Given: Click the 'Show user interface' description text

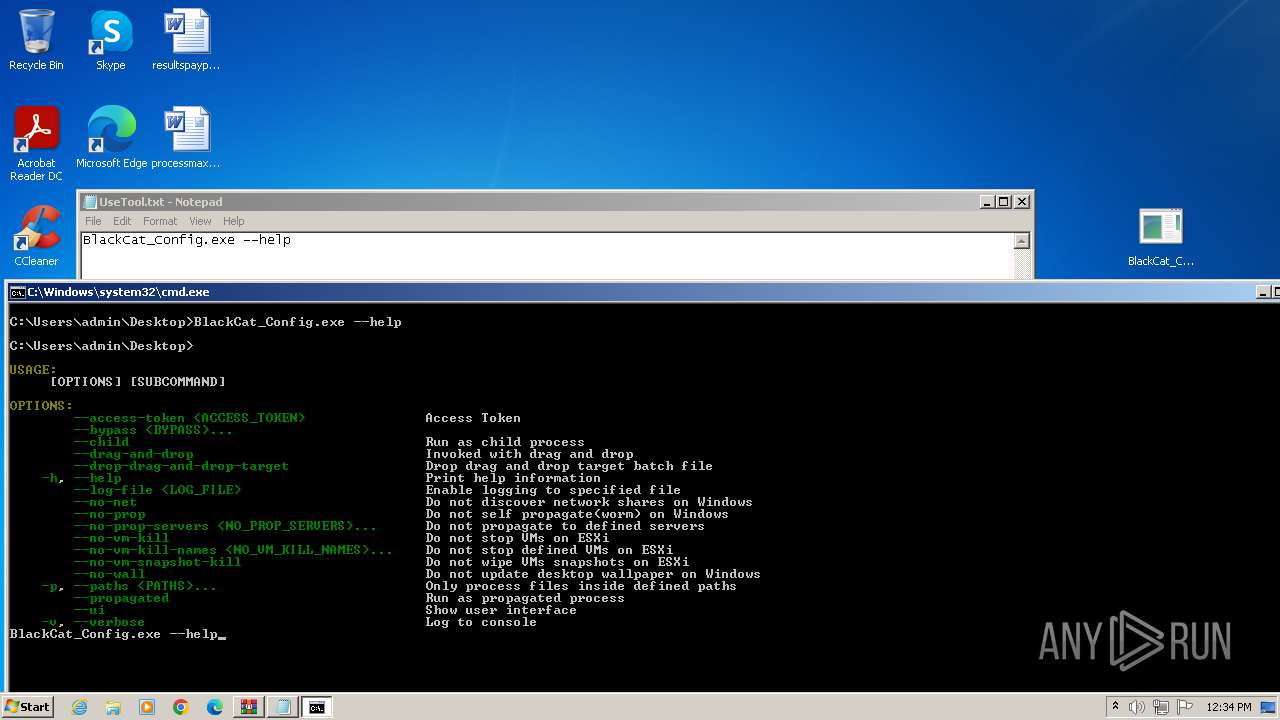Looking at the screenshot, I should 501,610.
